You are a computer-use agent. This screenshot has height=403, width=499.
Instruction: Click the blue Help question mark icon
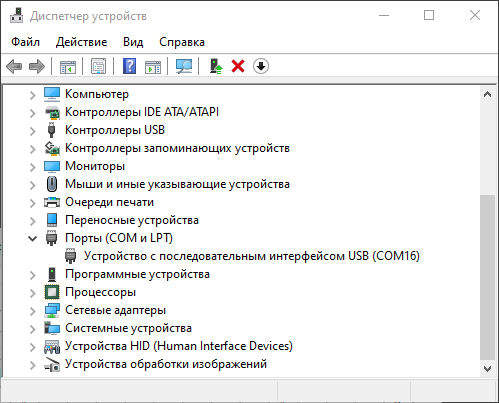(x=129, y=66)
